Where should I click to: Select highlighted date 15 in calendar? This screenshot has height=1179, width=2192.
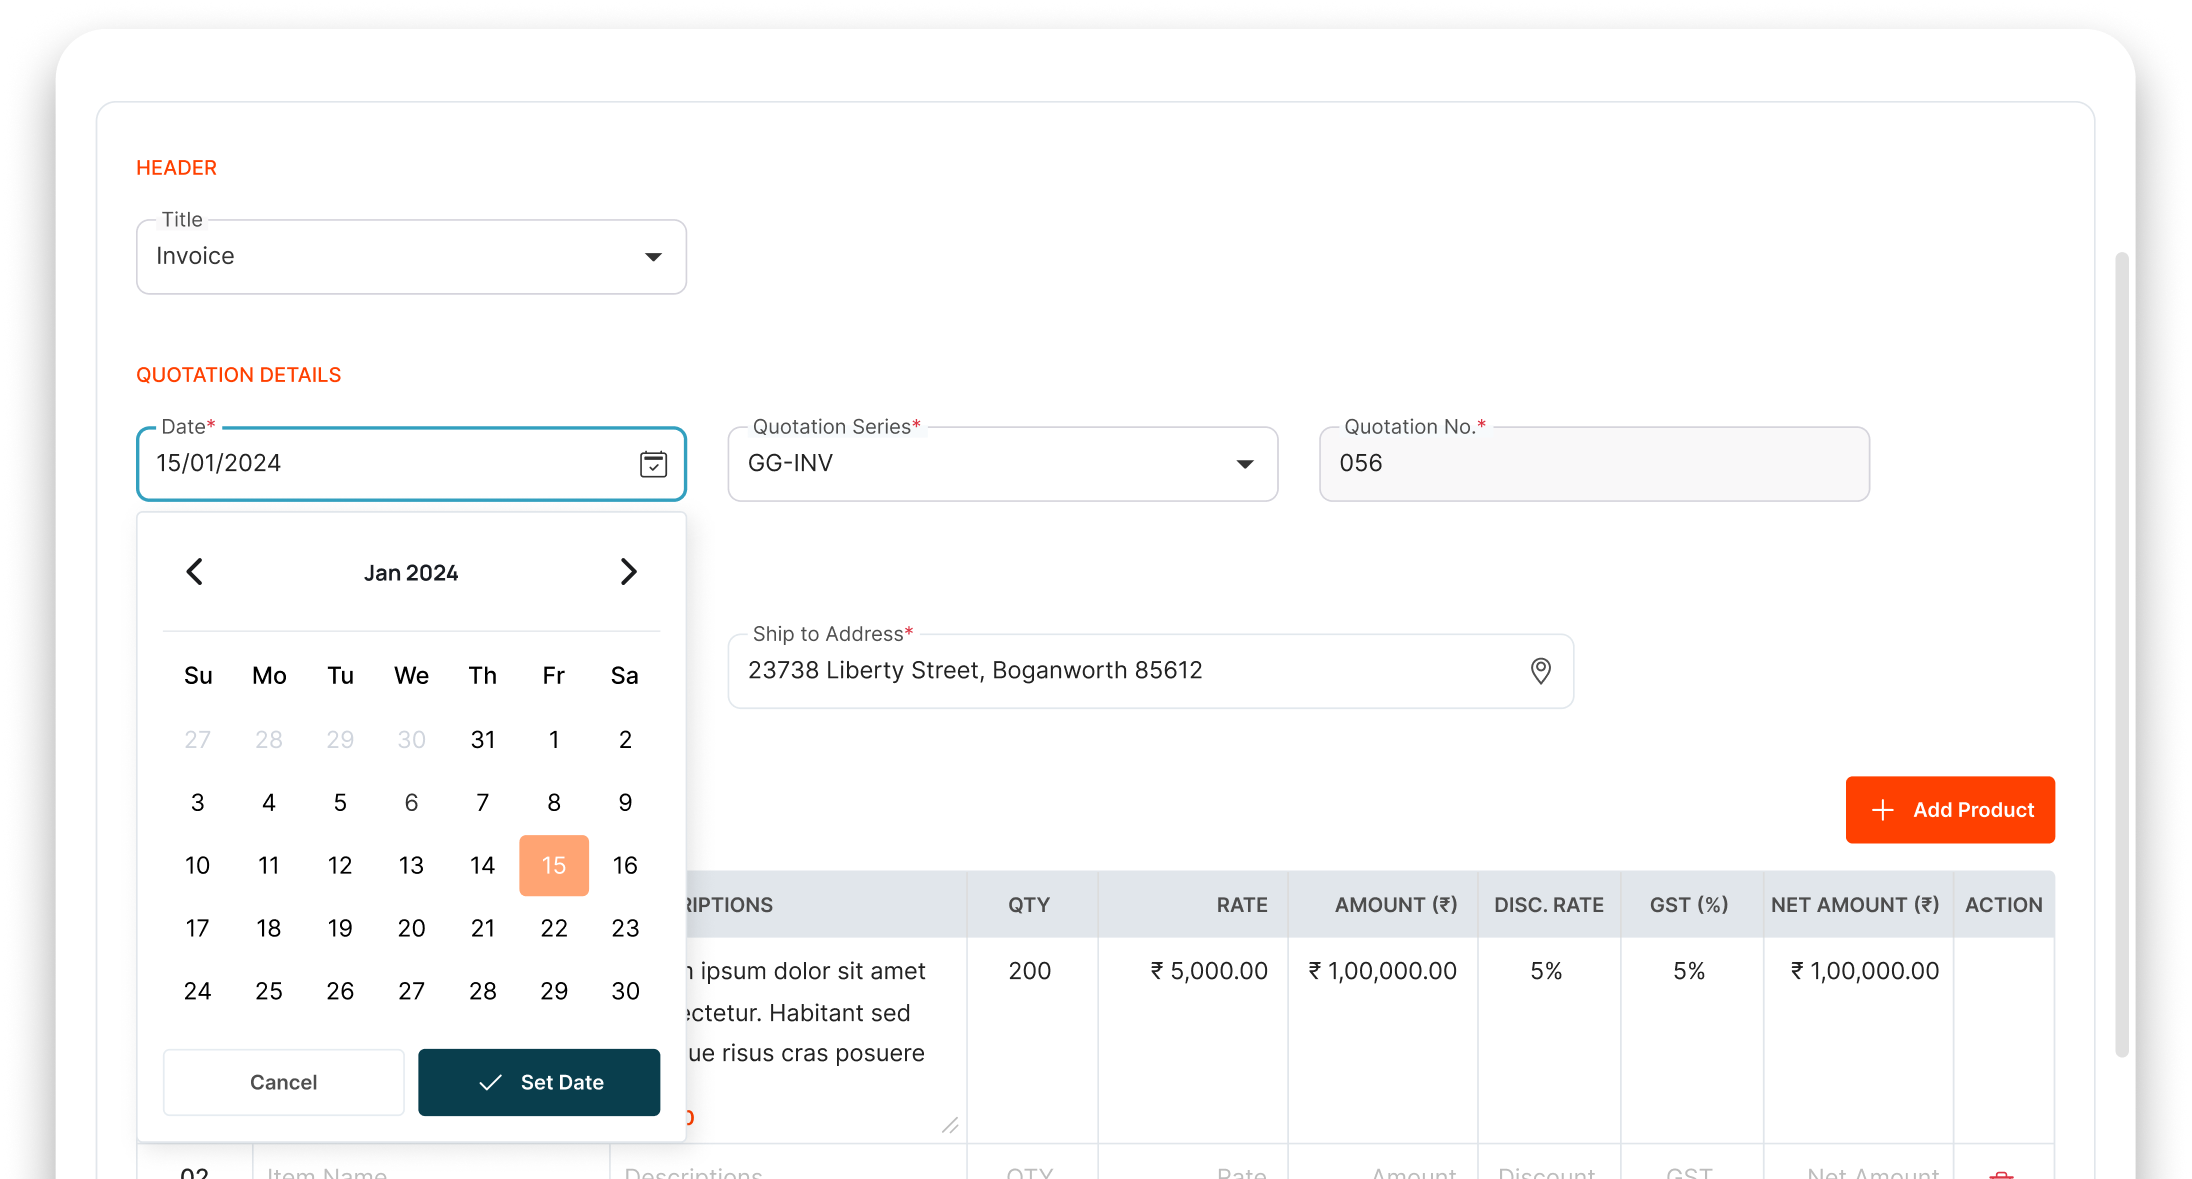[x=554, y=865]
